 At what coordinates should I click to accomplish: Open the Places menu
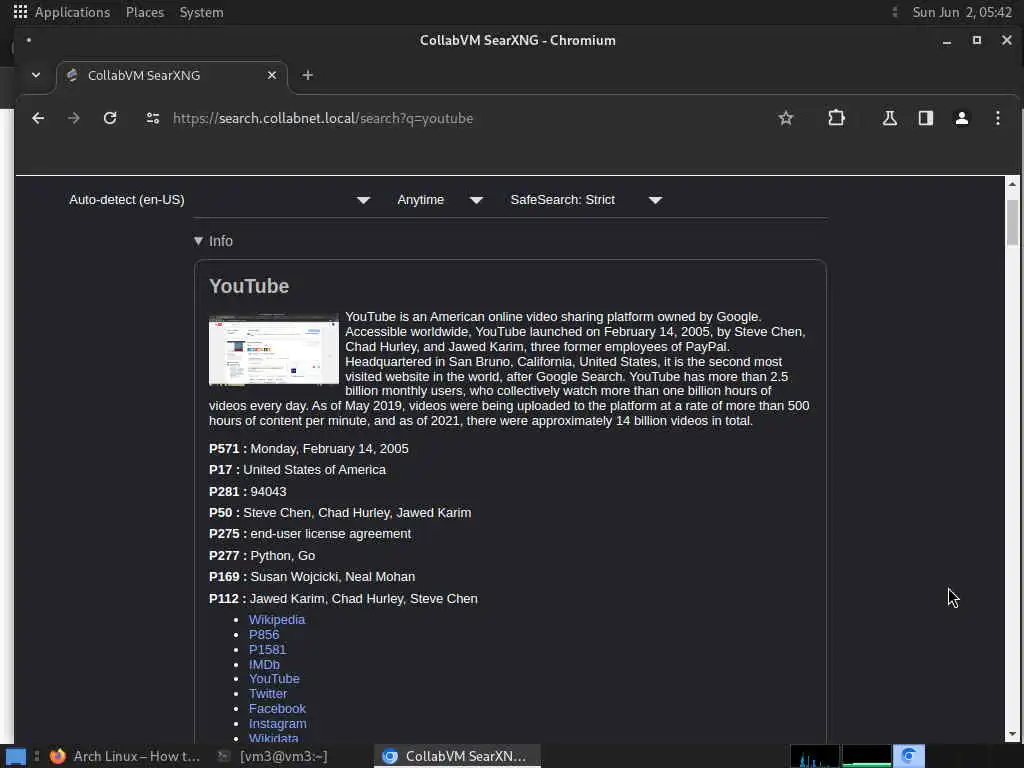145,12
